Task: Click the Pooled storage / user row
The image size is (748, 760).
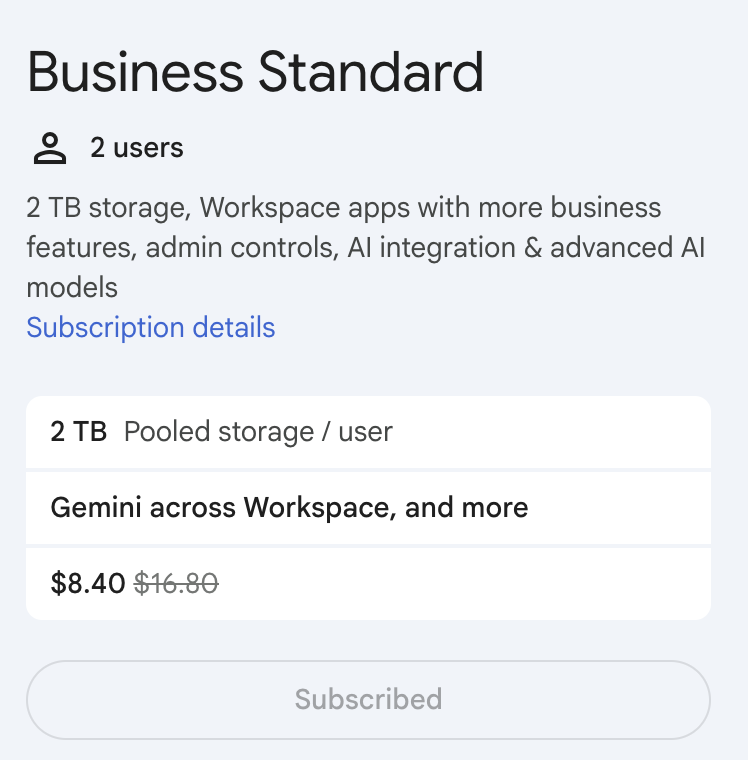Action: (x=368, y=432)
